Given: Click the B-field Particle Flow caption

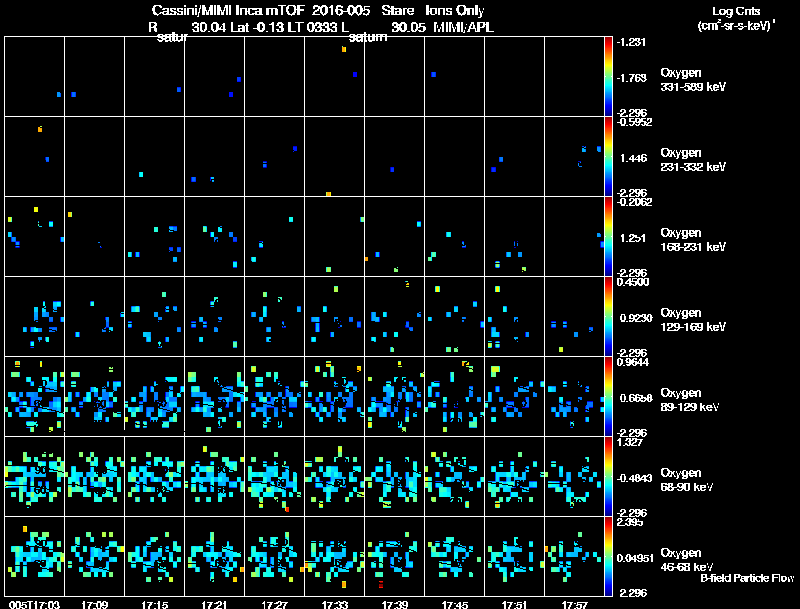Looking at the screenshot, I should click(x=747, y=578).
